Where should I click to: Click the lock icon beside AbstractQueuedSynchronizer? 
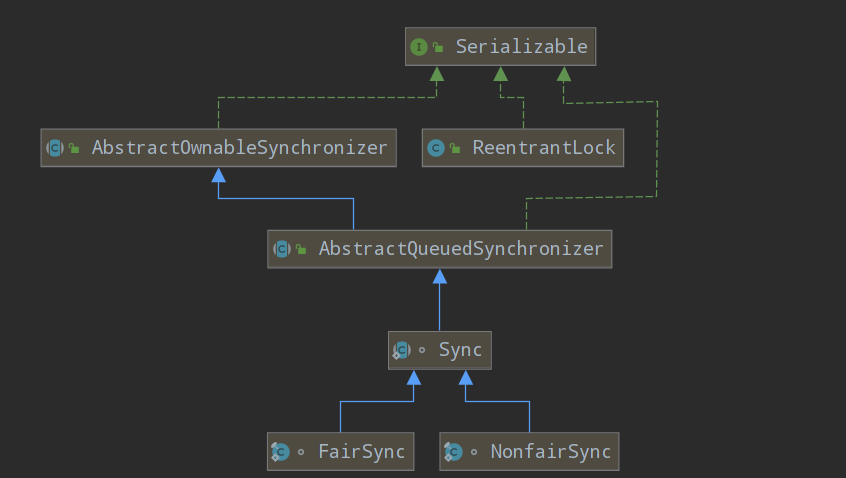(x=301, y=250)
